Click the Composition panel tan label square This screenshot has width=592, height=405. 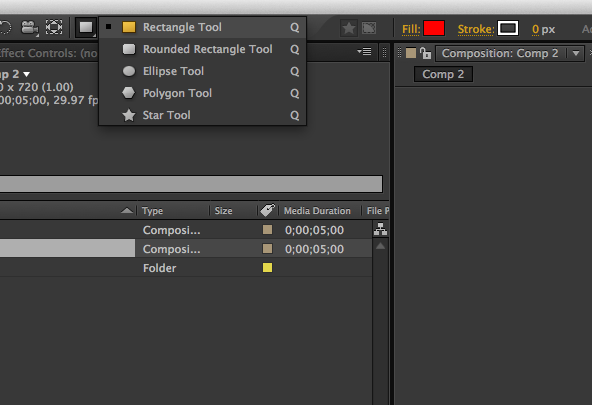point(411,53)
